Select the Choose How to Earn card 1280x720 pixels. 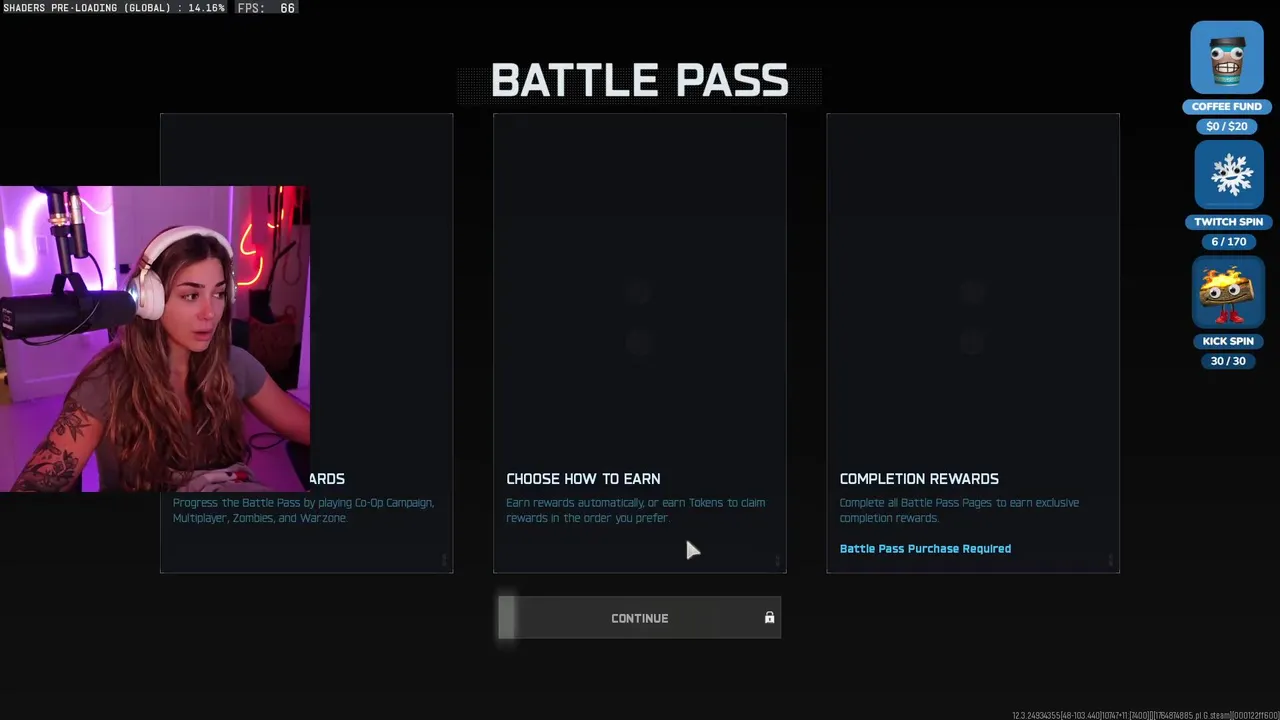click(640, 343)
